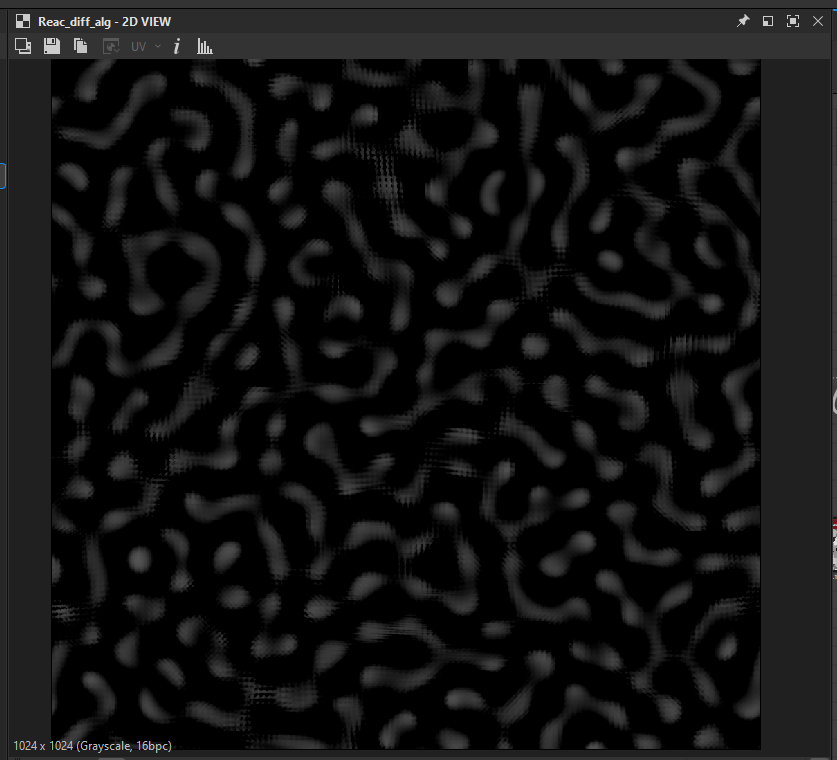The height and width of the screenshot is (760, 837).
Task: Show the histogram panel
Action: (x=205, y=46)
